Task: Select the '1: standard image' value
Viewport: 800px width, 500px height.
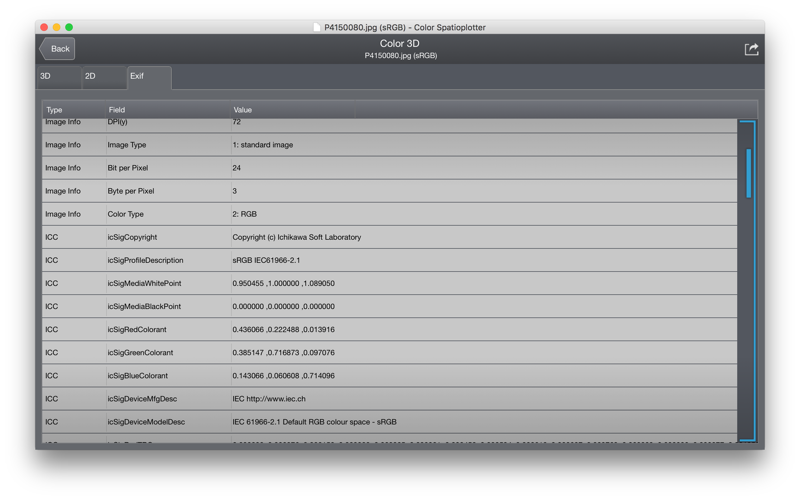Action: pos(263,145)
